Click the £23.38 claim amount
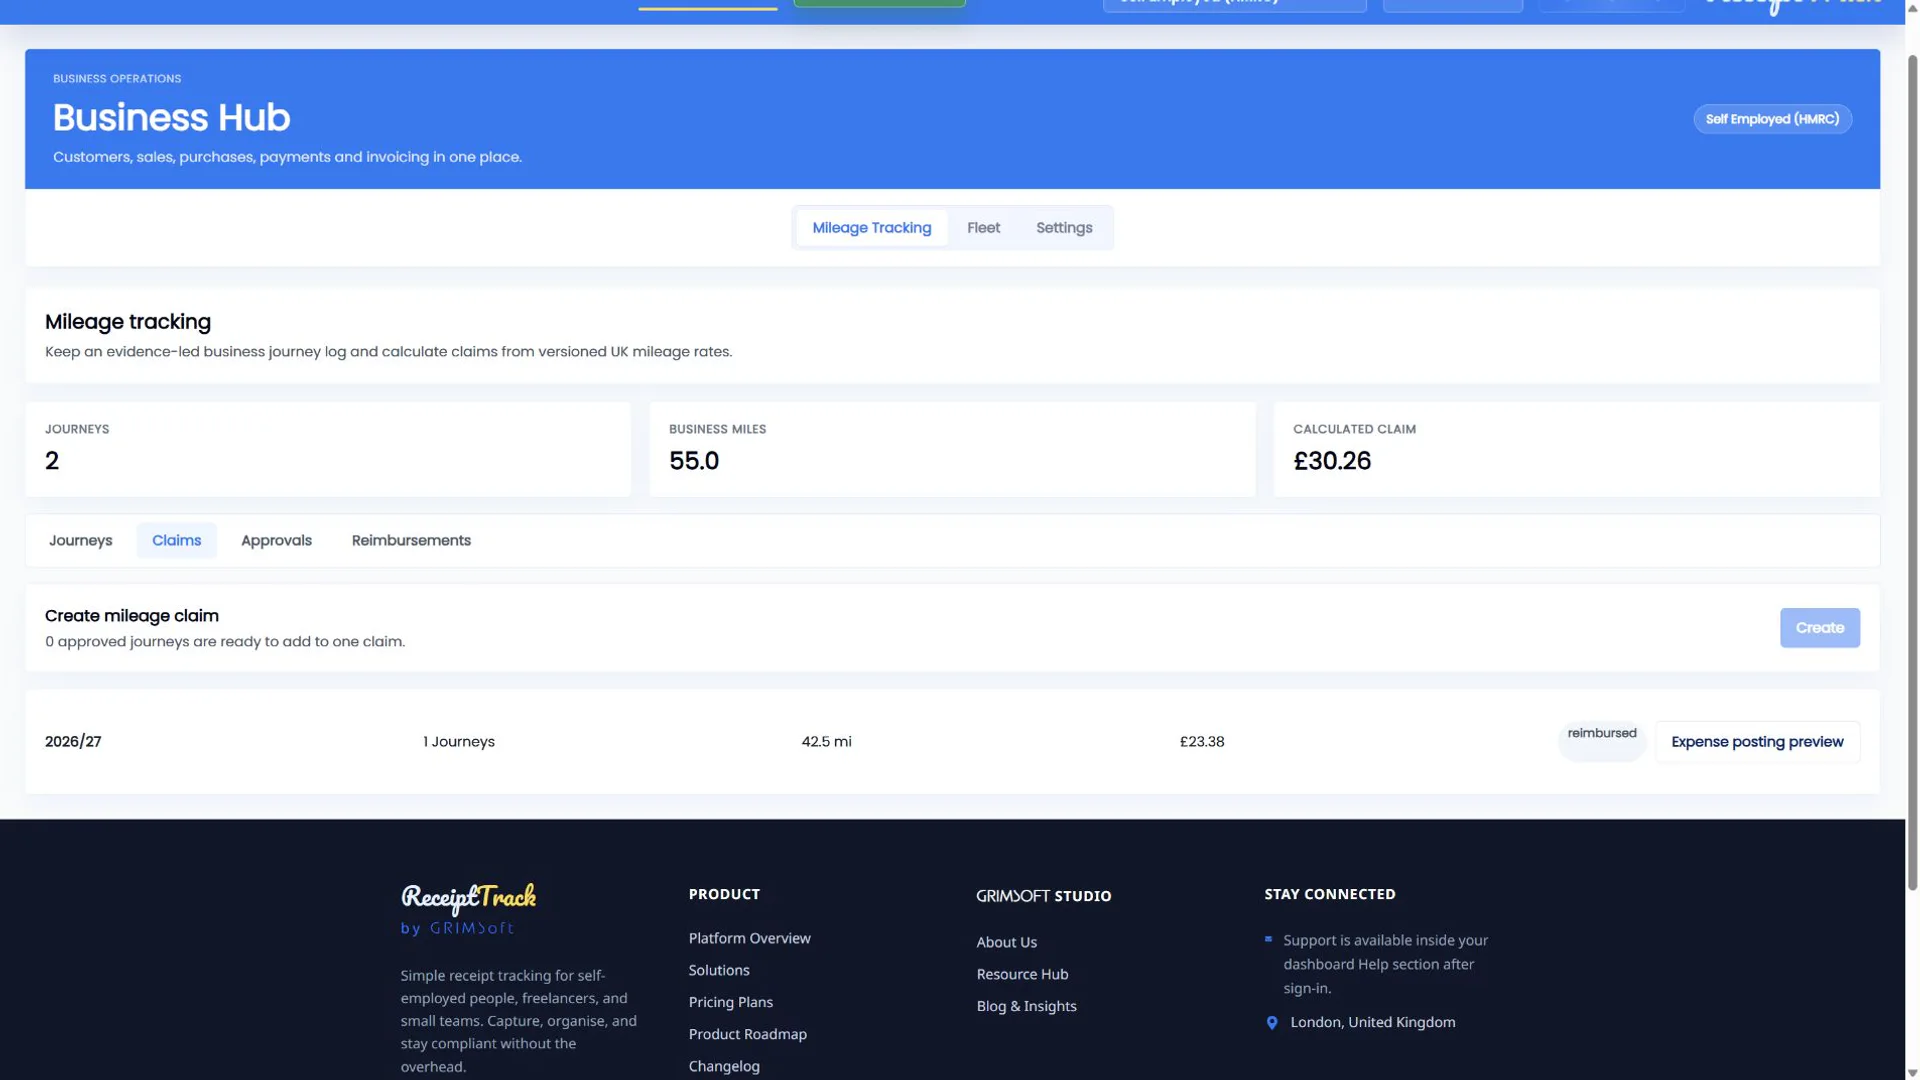Image resolution: width=1920 pixels, height=1080 pixels. coord(1202,742)
